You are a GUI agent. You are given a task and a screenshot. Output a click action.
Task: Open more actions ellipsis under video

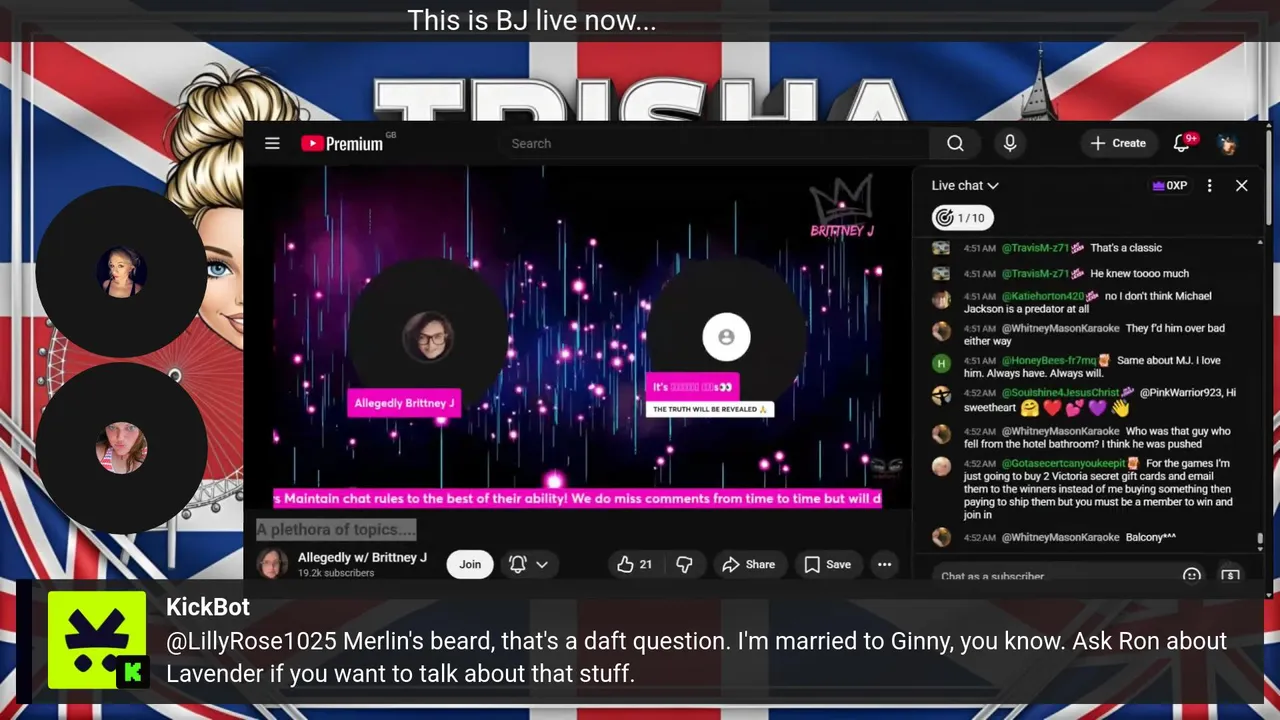click(884, 564)
